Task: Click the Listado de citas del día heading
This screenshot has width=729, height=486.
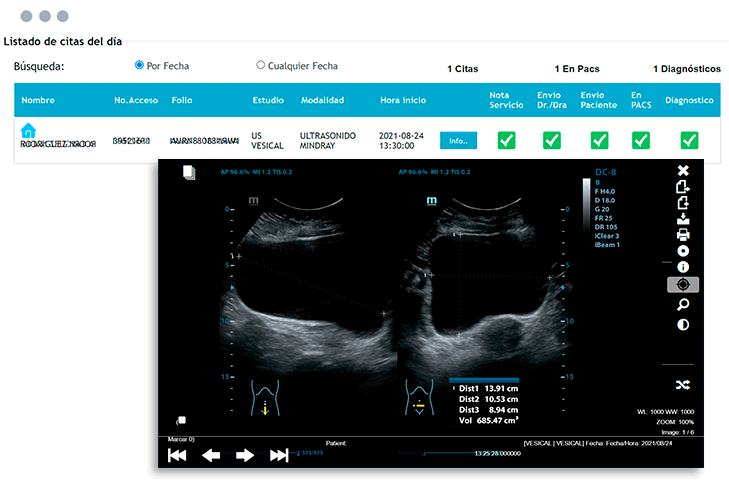Action: tap(63, 41)
